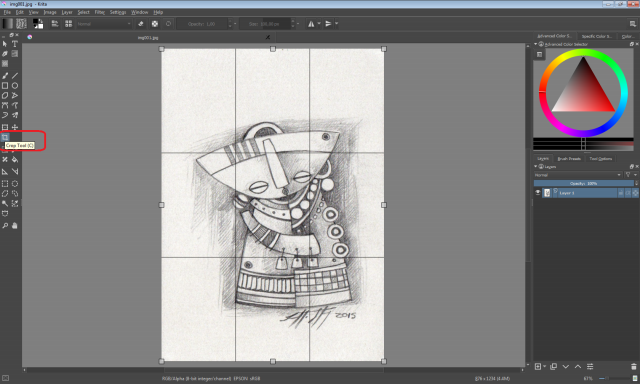The width and height of the screenshot is (640, 384).
Task: Duplicate the layer in Layers panel
Action: tap(553, 366)
